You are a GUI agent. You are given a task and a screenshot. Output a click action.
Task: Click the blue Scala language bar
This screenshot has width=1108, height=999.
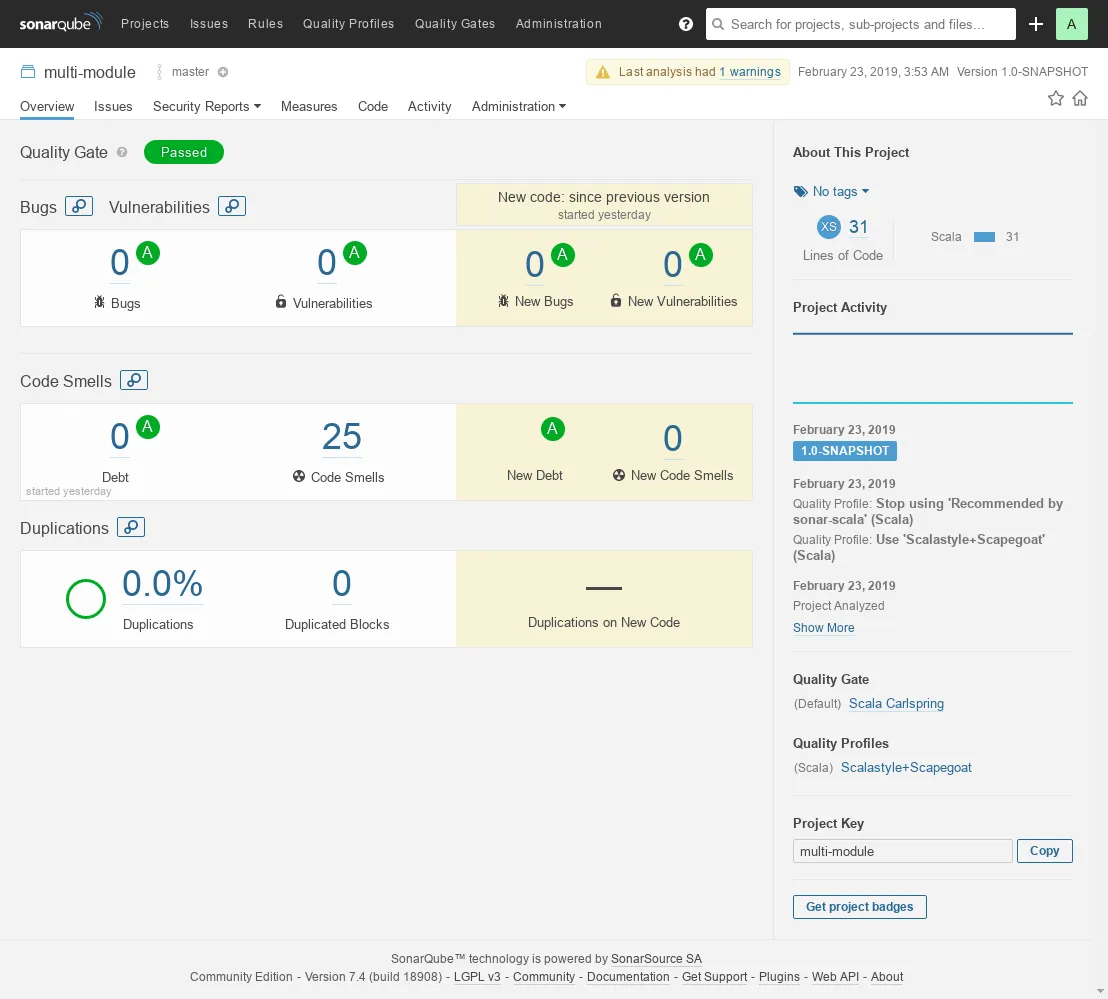(x=984, y=237)
